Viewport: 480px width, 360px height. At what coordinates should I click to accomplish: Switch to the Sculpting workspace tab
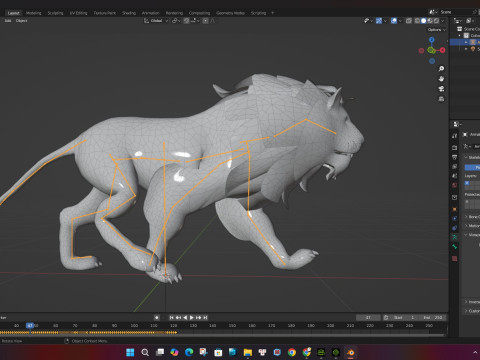[x=55, y=13]
